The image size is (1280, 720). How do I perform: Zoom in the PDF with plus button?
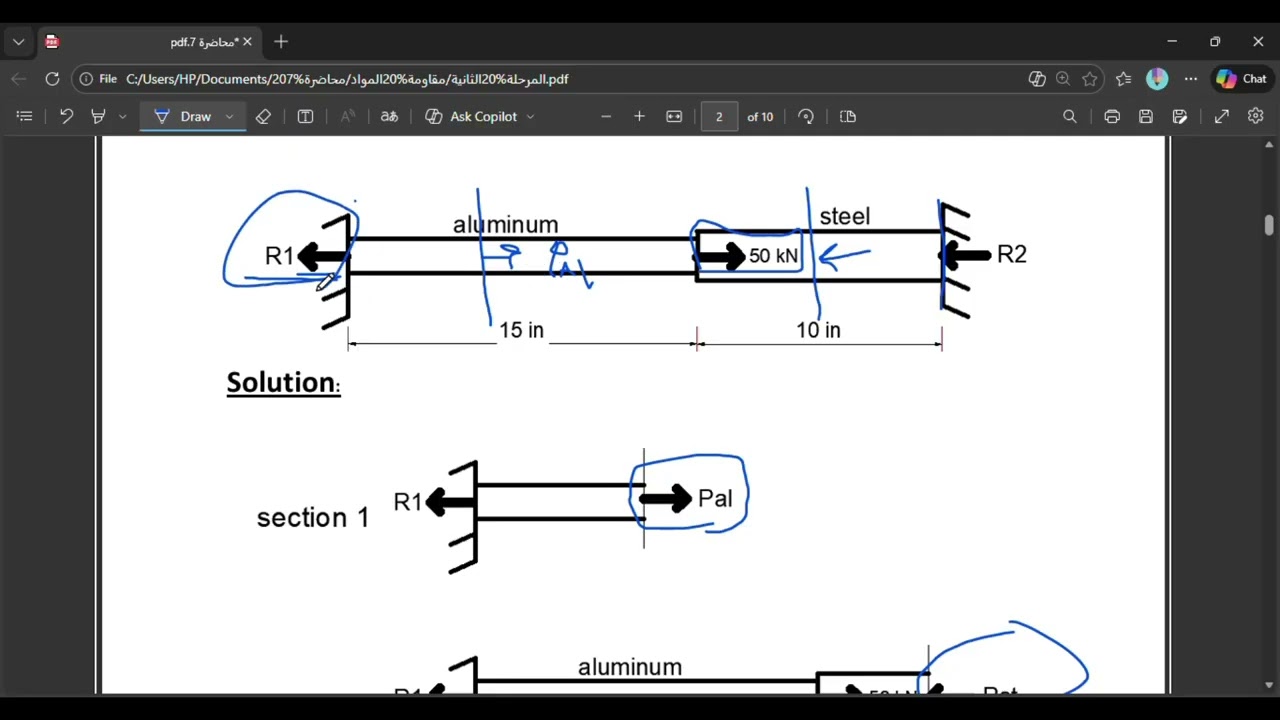[x=639, y=116]
